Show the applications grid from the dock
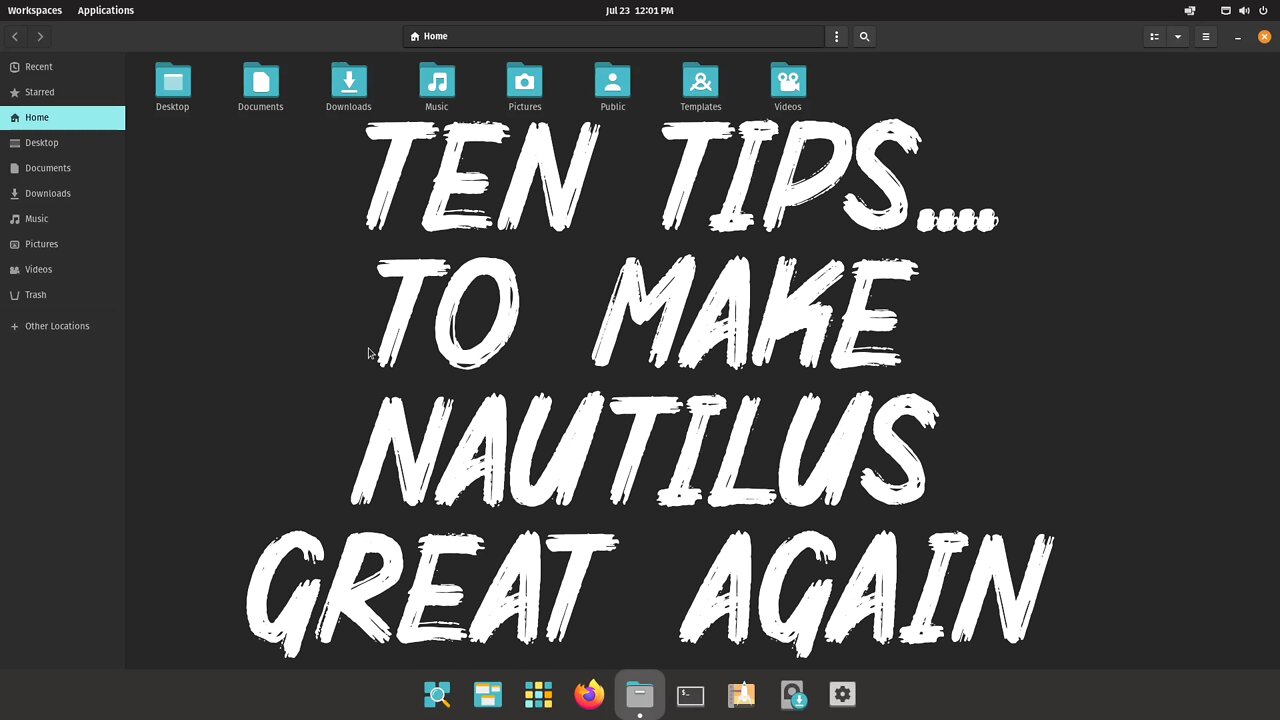The width and height of the screenshot is (1280, 720). [538, 694]
